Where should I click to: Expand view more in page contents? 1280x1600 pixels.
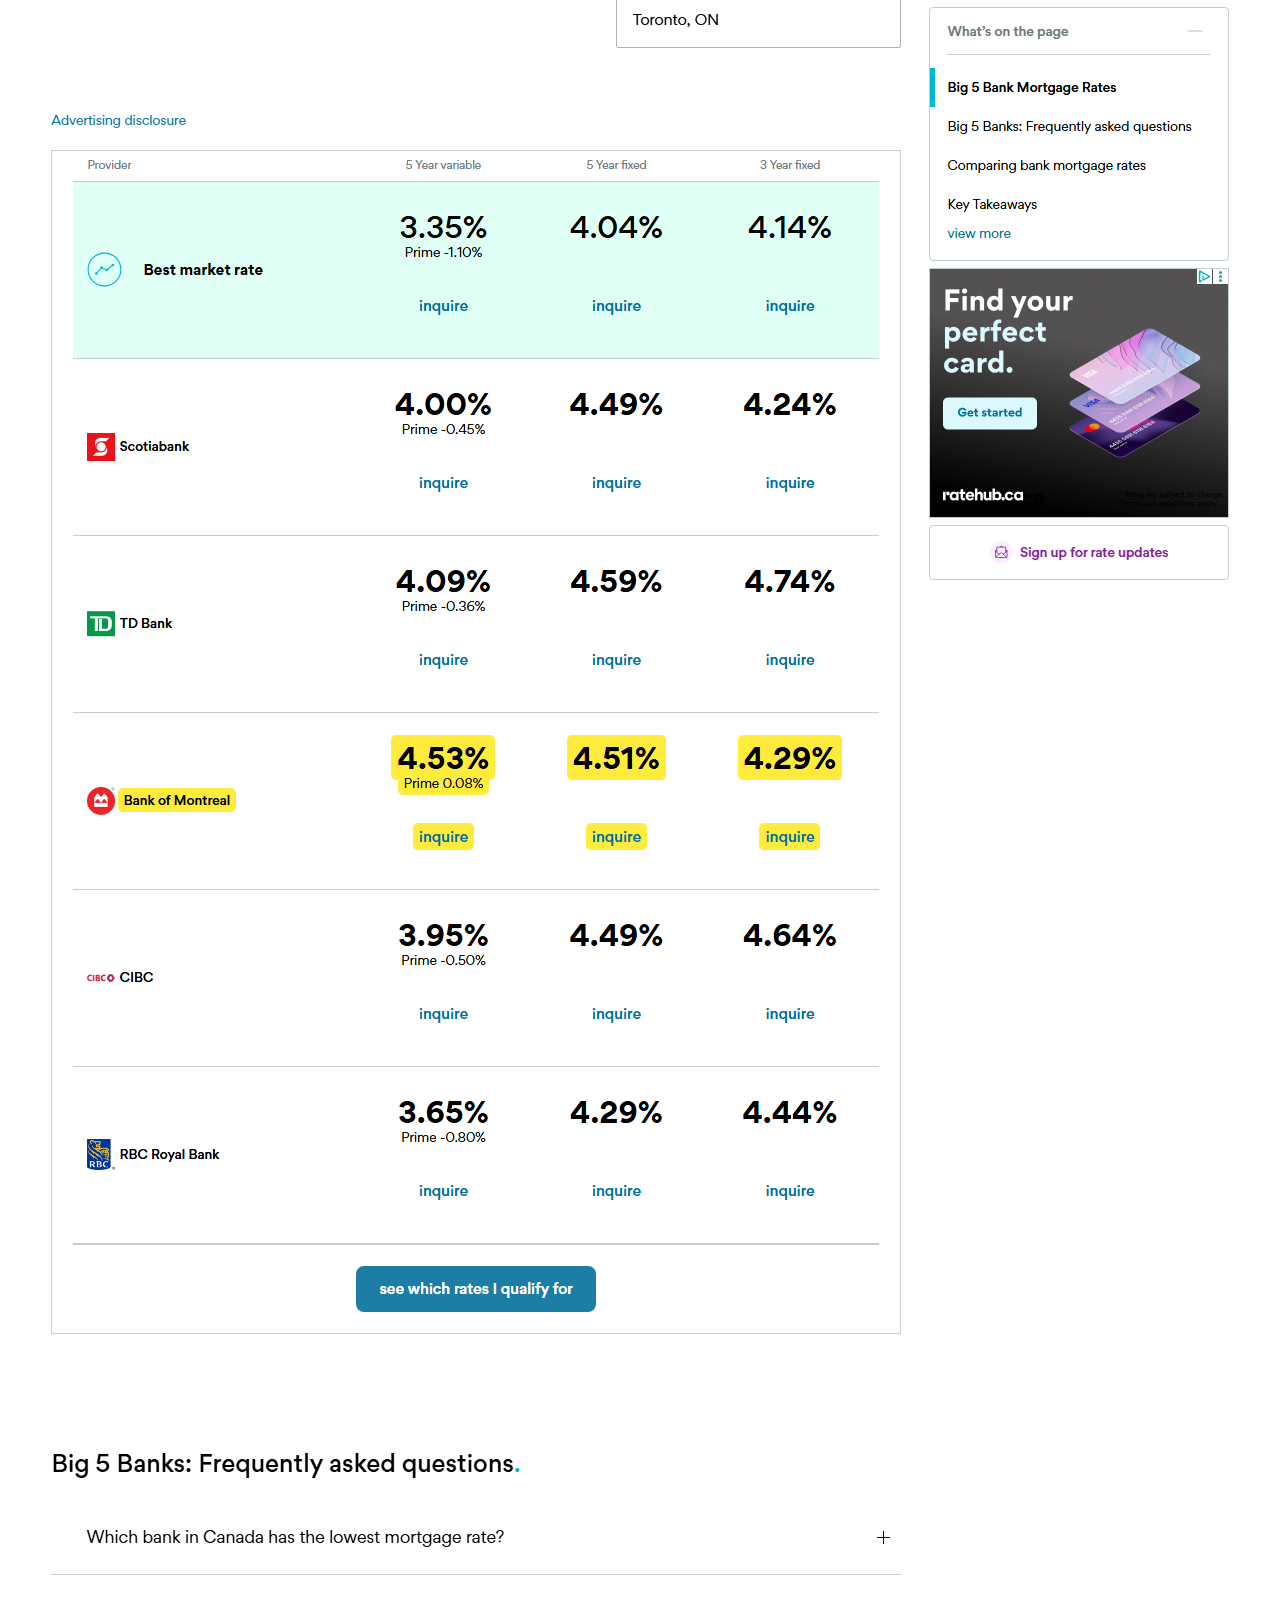click(979, 233)
